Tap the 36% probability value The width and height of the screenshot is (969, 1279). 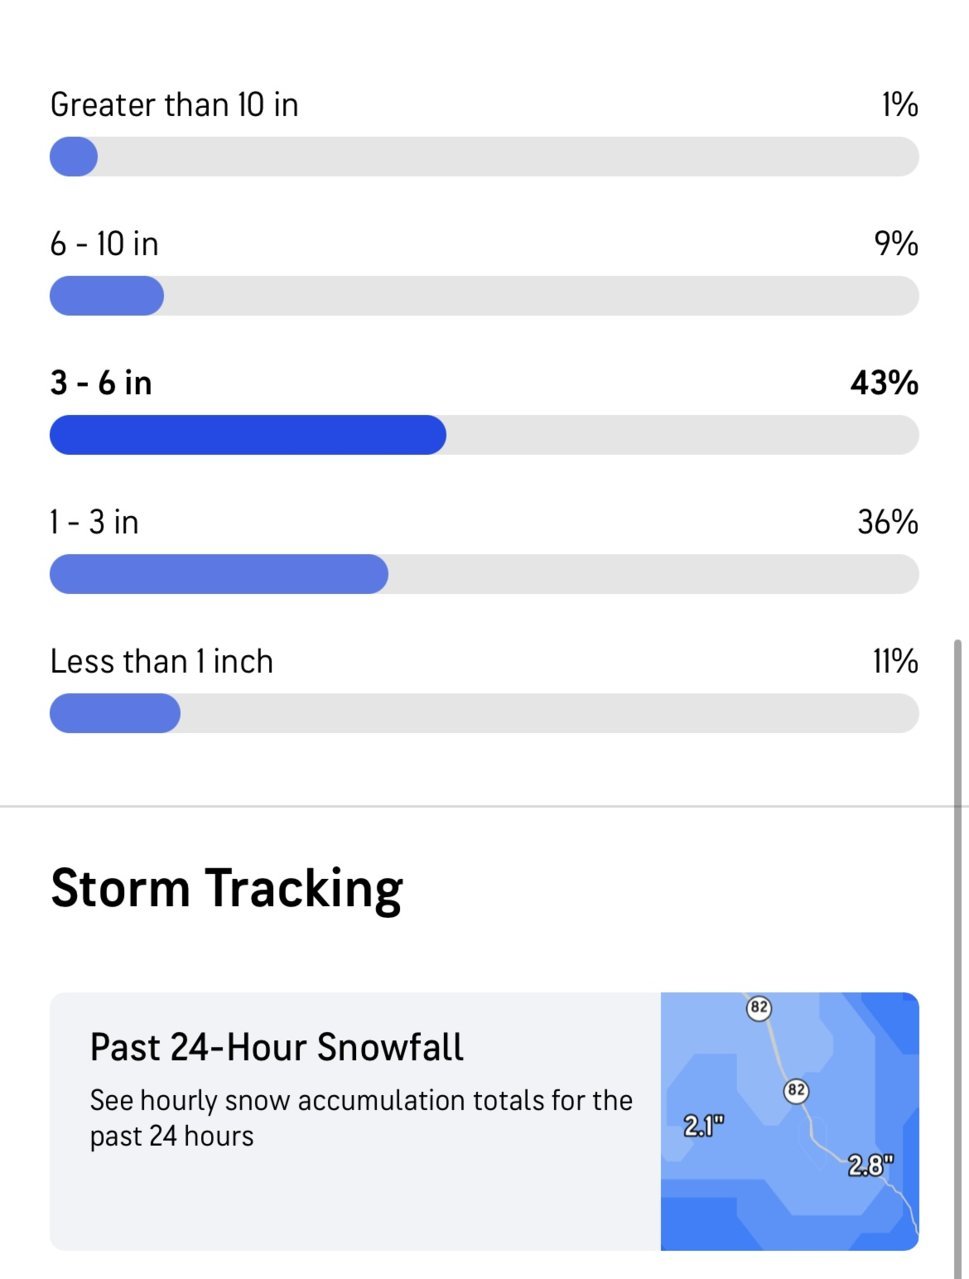point(887,522)
